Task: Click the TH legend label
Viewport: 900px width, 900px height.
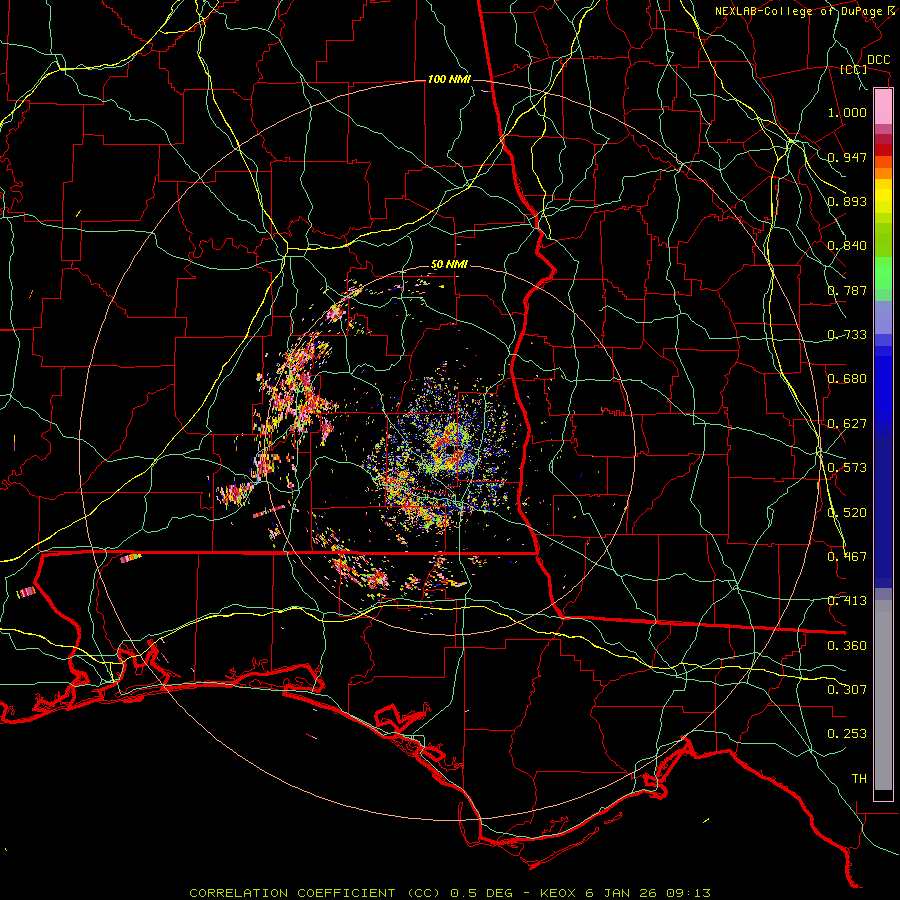Action: tap(859, 779)
